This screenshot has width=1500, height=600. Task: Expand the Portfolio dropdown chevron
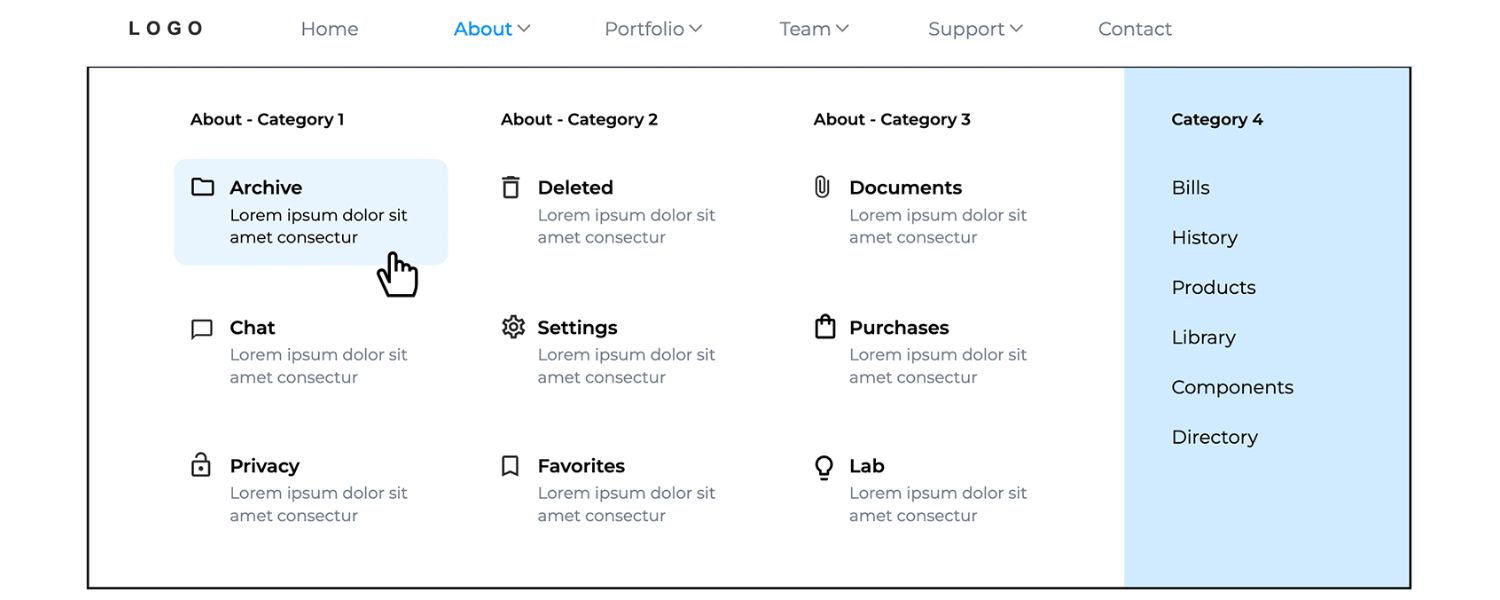(x=696, y=29)
